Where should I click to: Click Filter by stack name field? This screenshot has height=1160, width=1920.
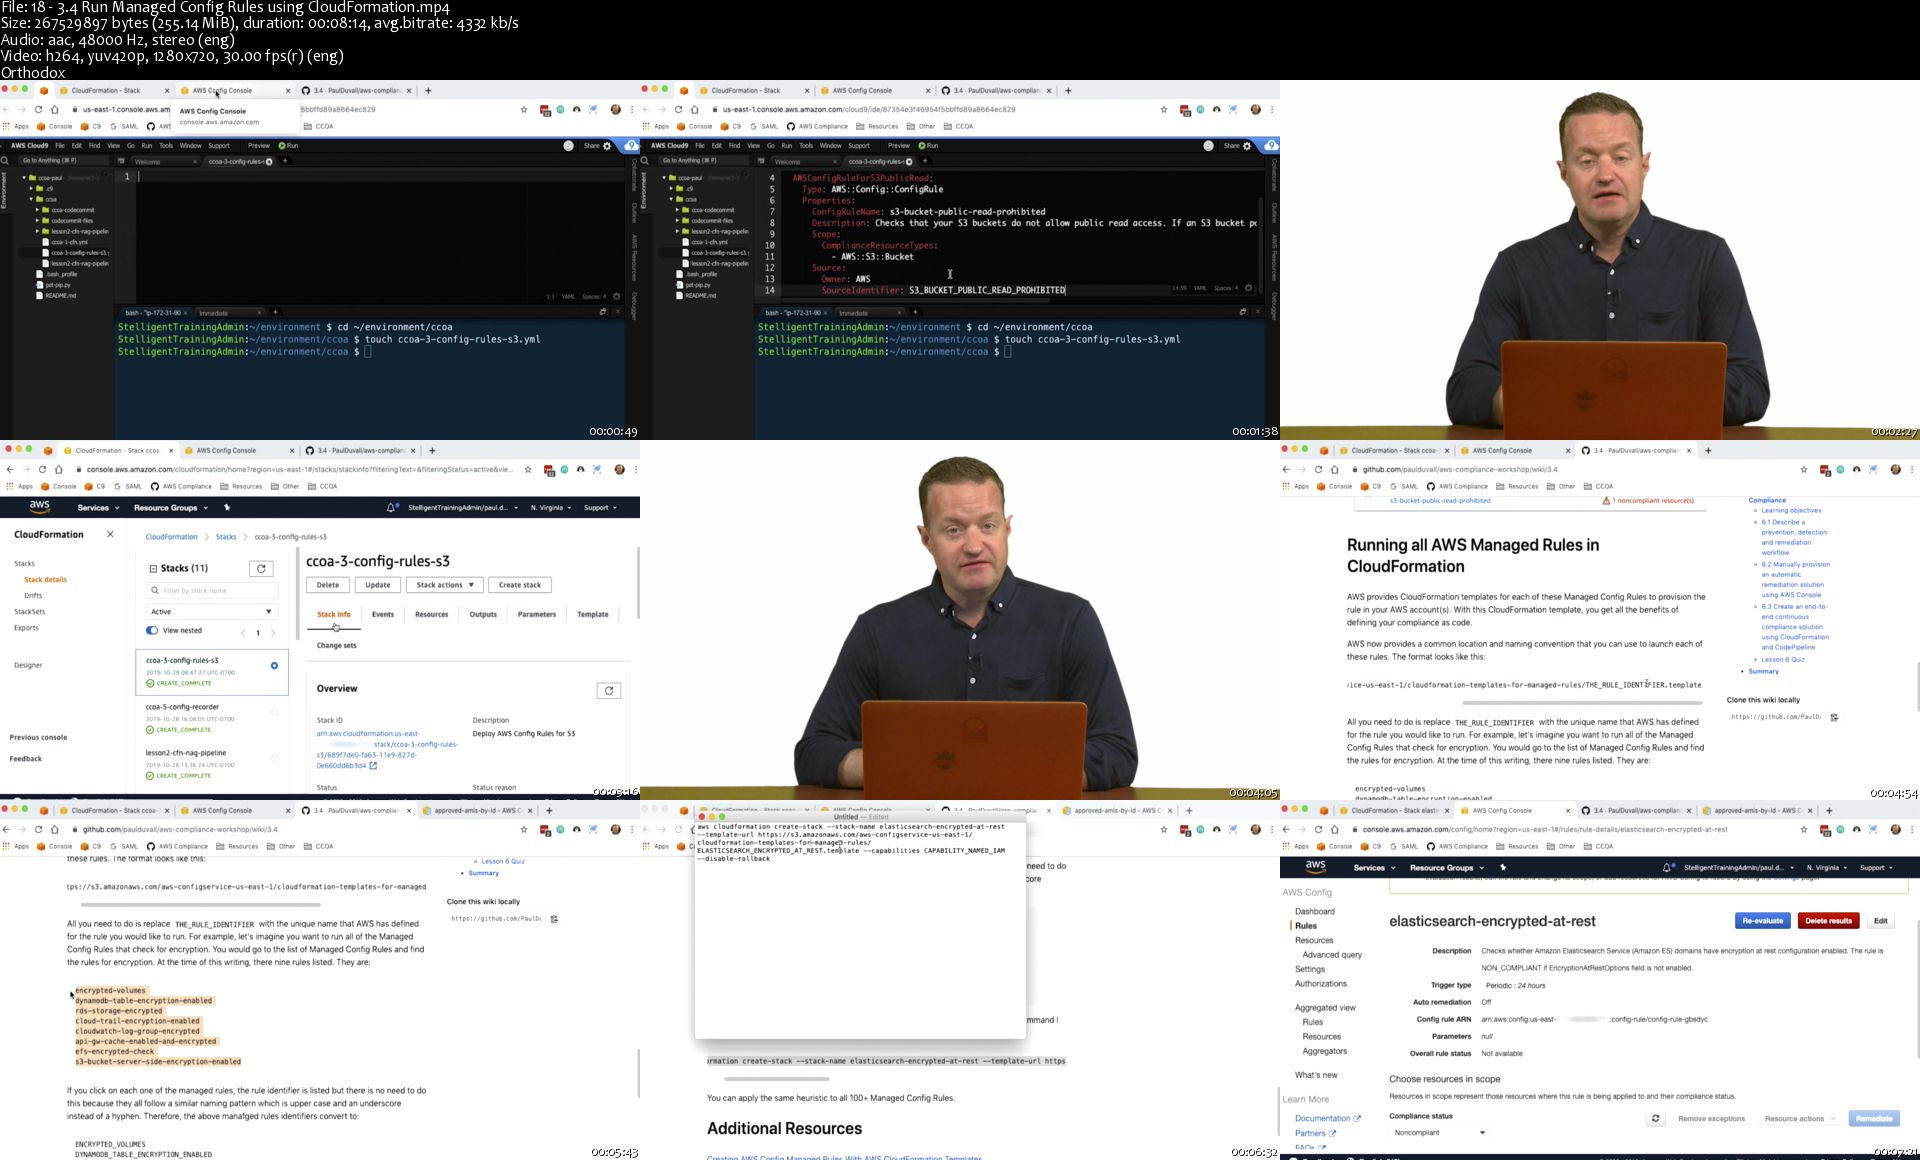pyautogui.click(x=212, y=591)
